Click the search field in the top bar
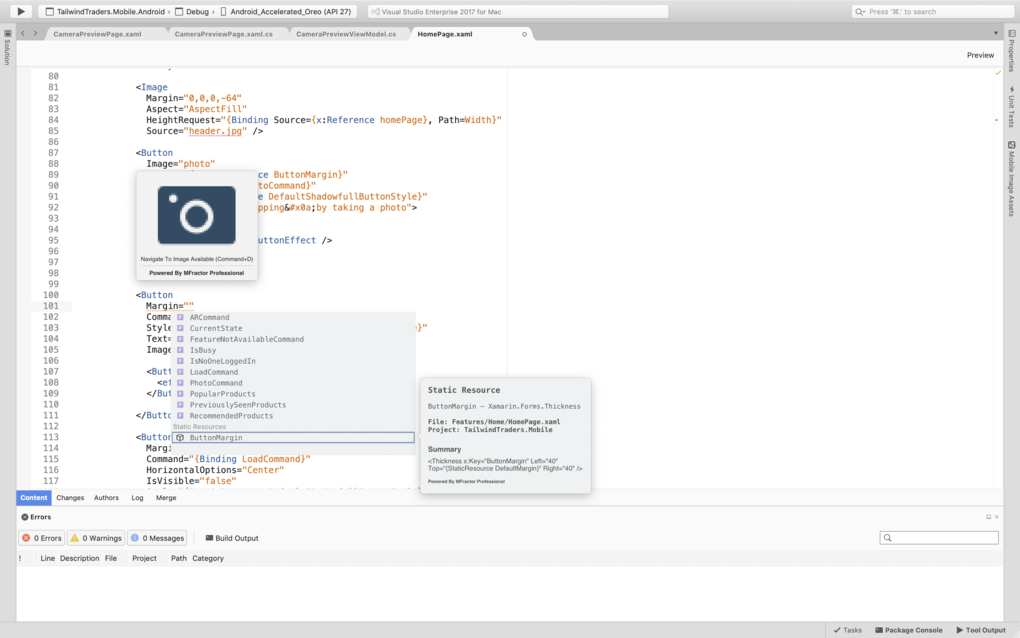The image size is (1020, 638). [932, 12]
